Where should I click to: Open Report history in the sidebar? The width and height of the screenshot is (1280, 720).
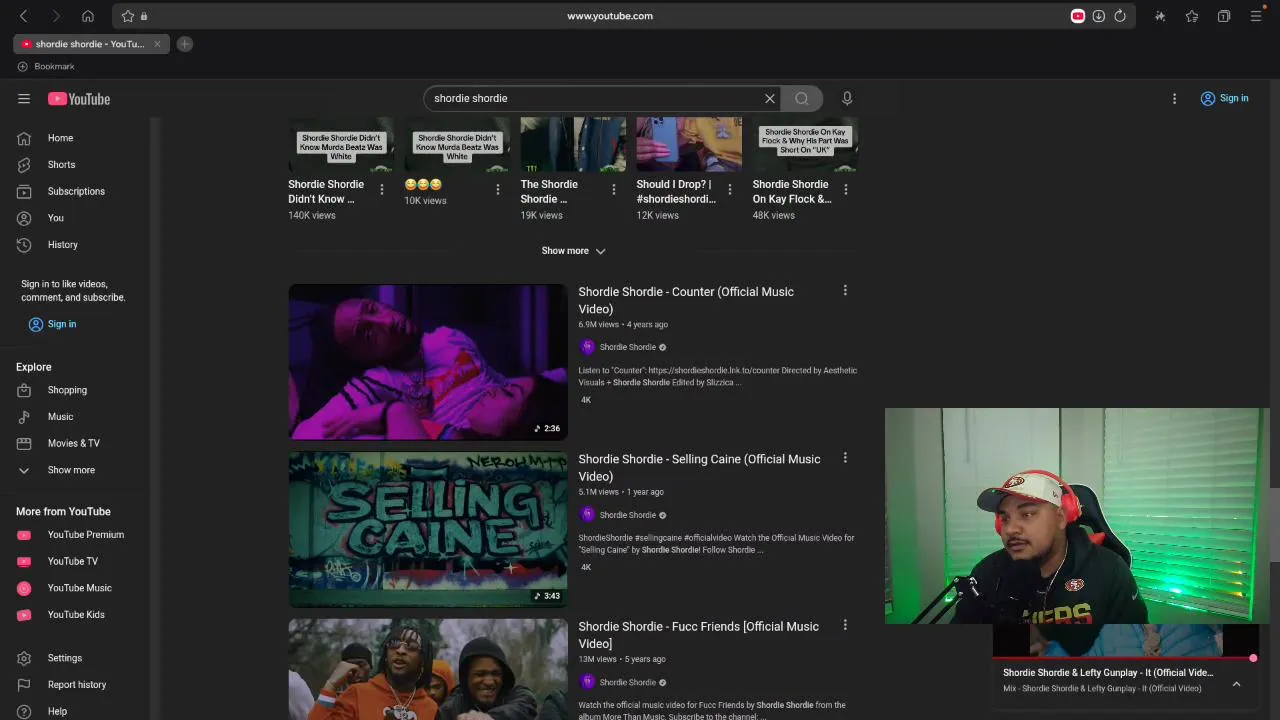[x=75, y=685]
